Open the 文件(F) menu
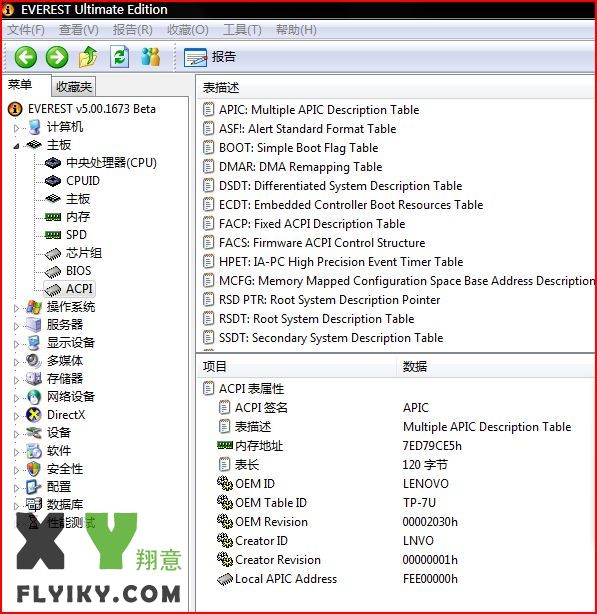The image size is (597, 614). tap(26, 30)
